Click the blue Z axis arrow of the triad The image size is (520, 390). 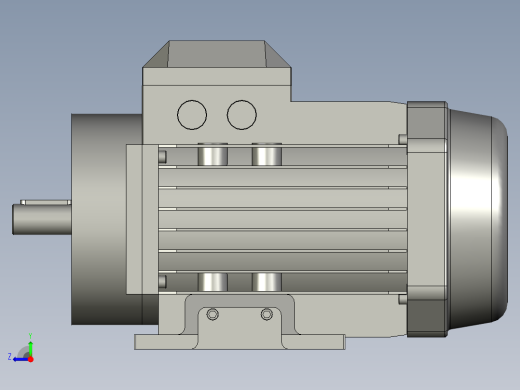20,359
